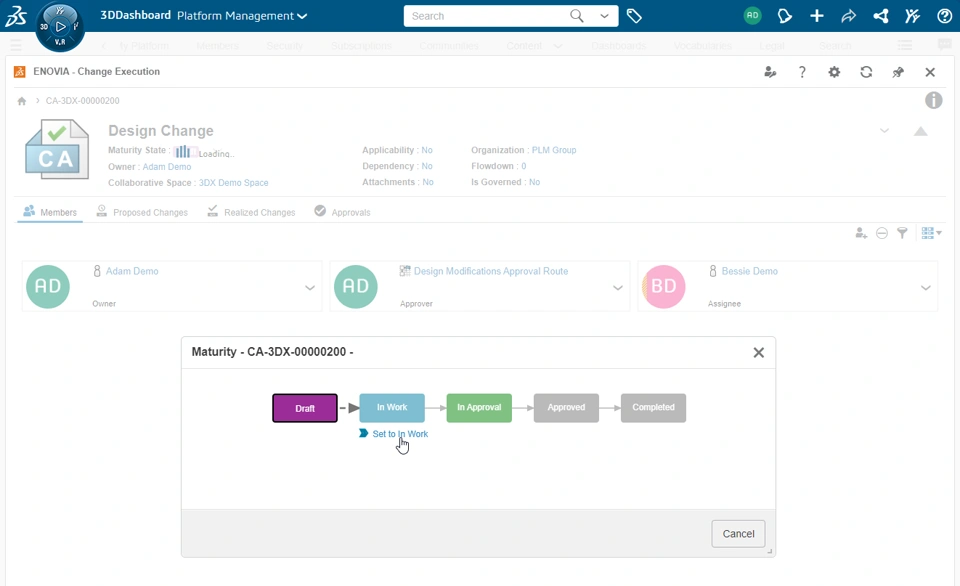Open notifications tag icon in top bar
This screenshot has height=586, width=960.
784,16
